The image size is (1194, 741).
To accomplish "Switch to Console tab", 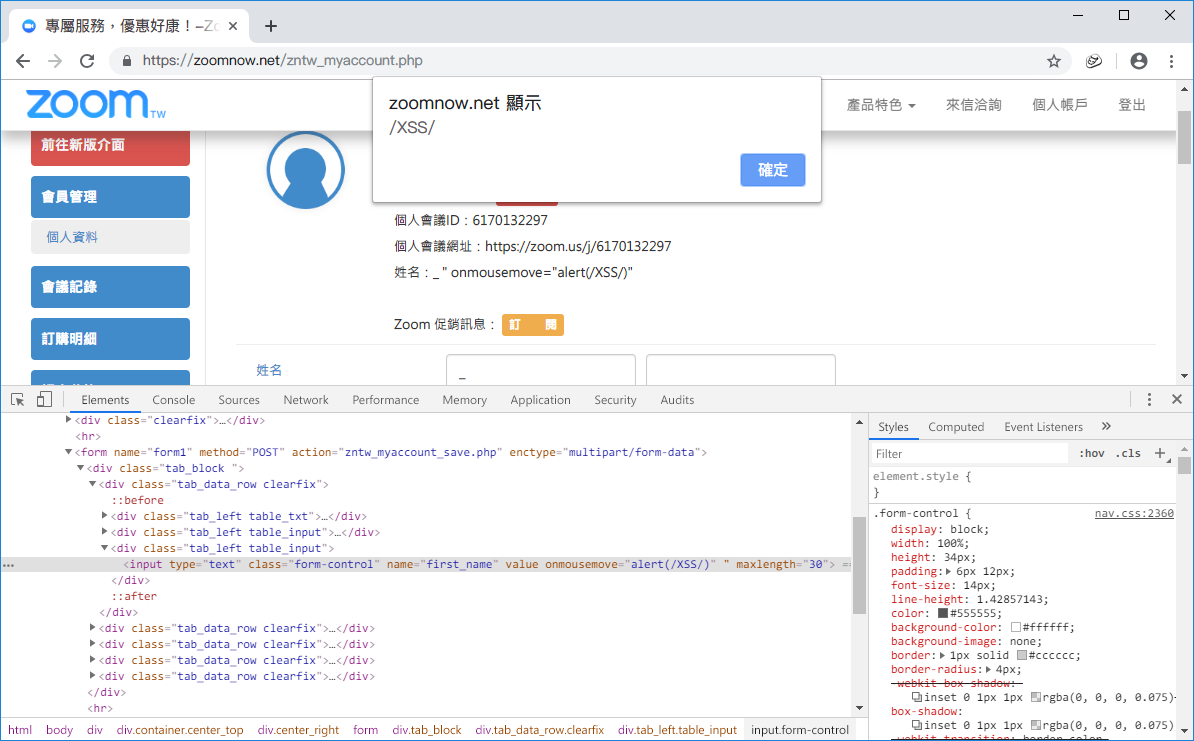I will click(174, 400).
